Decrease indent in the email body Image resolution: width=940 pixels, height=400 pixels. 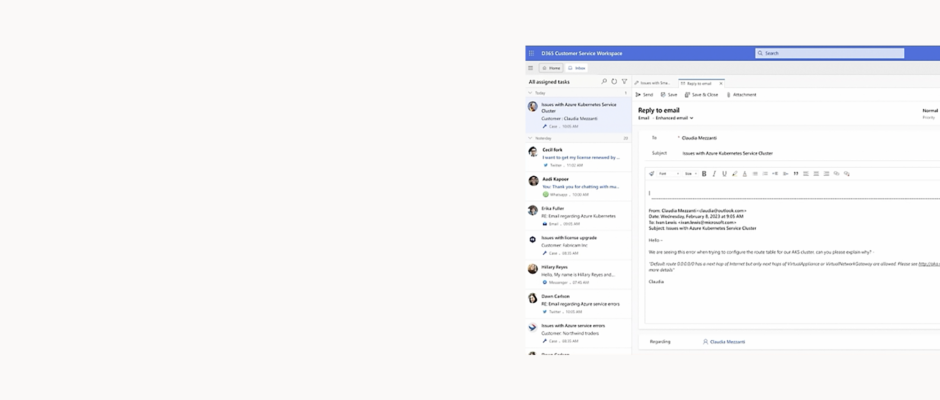(775, 174)
